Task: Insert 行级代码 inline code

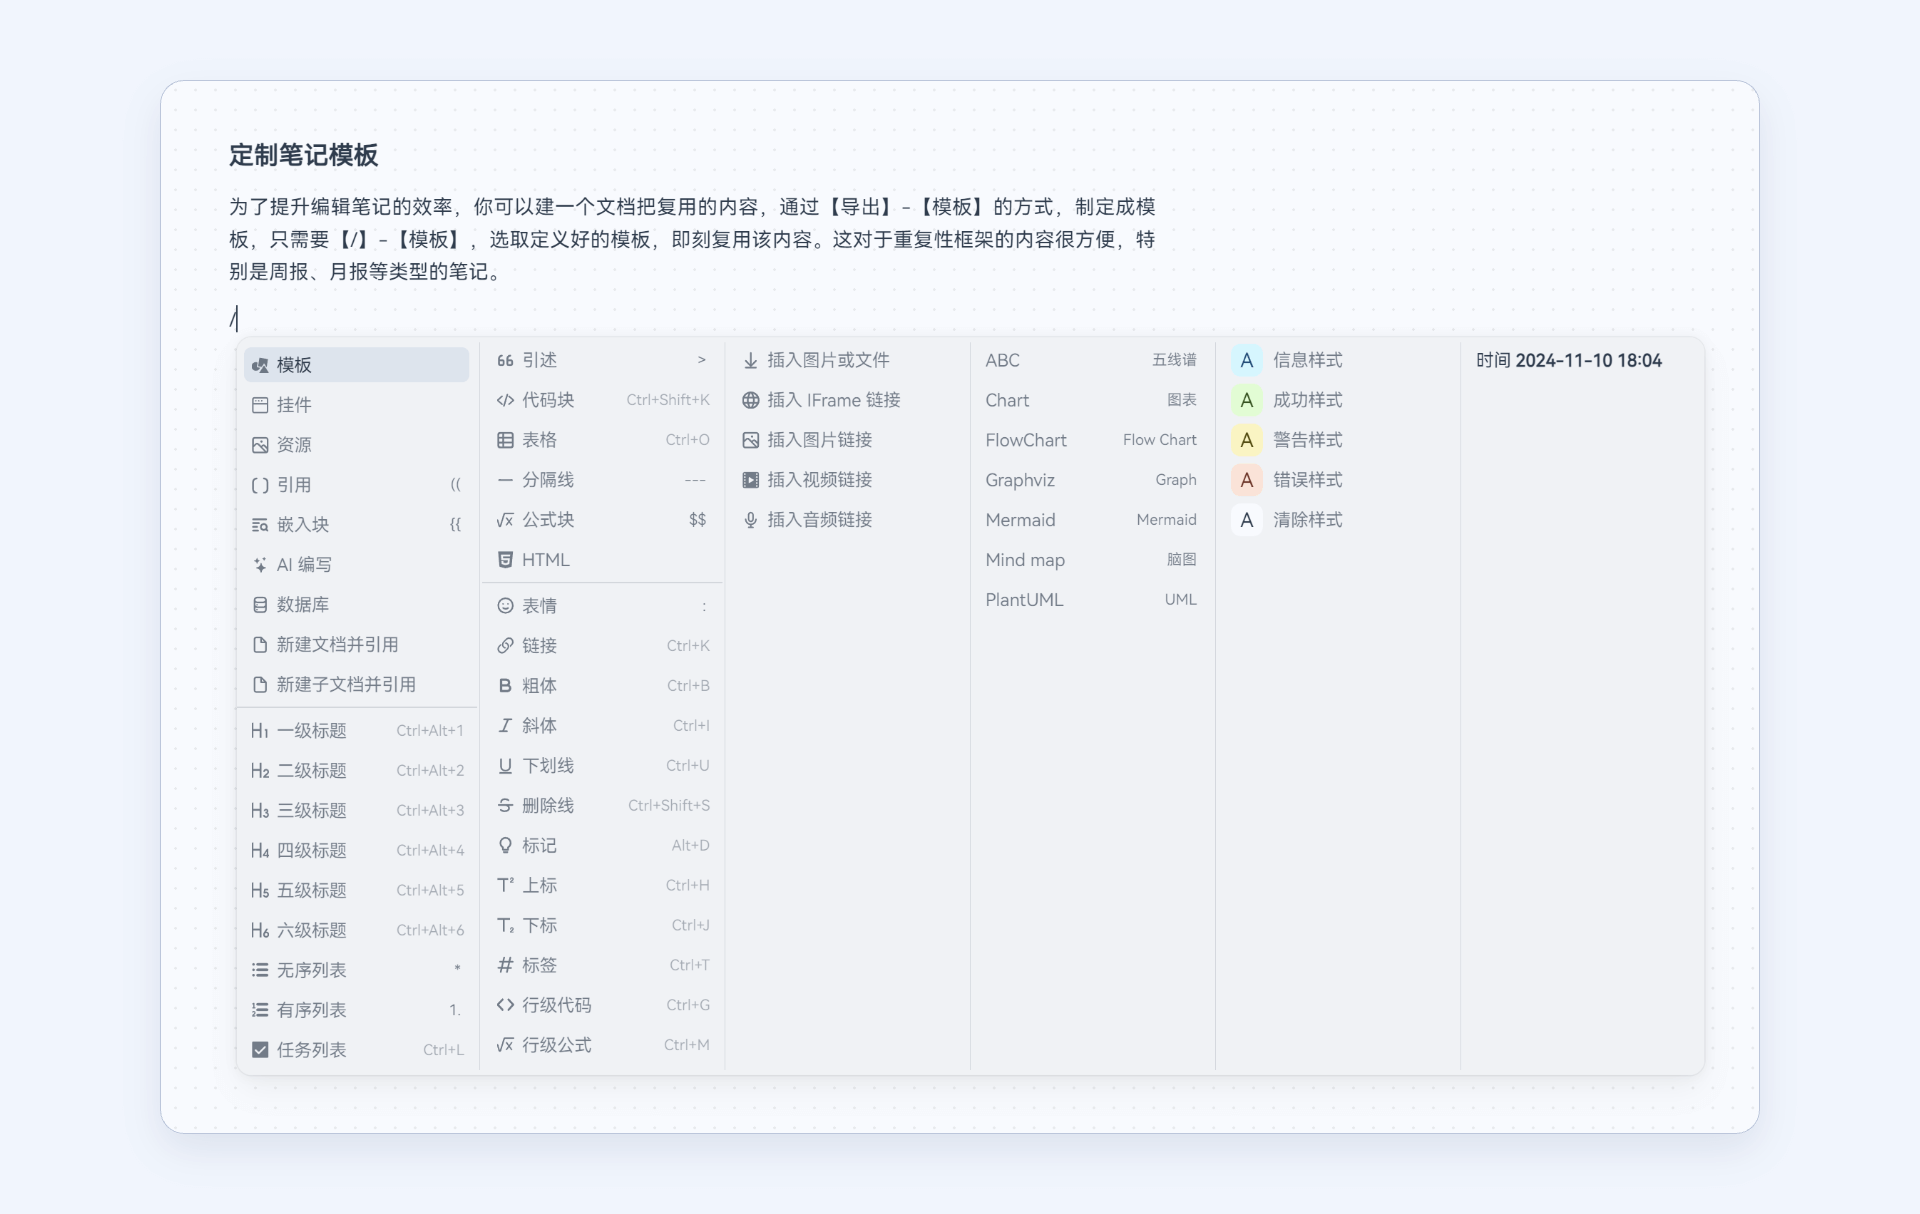Action: coord(602,1006)
